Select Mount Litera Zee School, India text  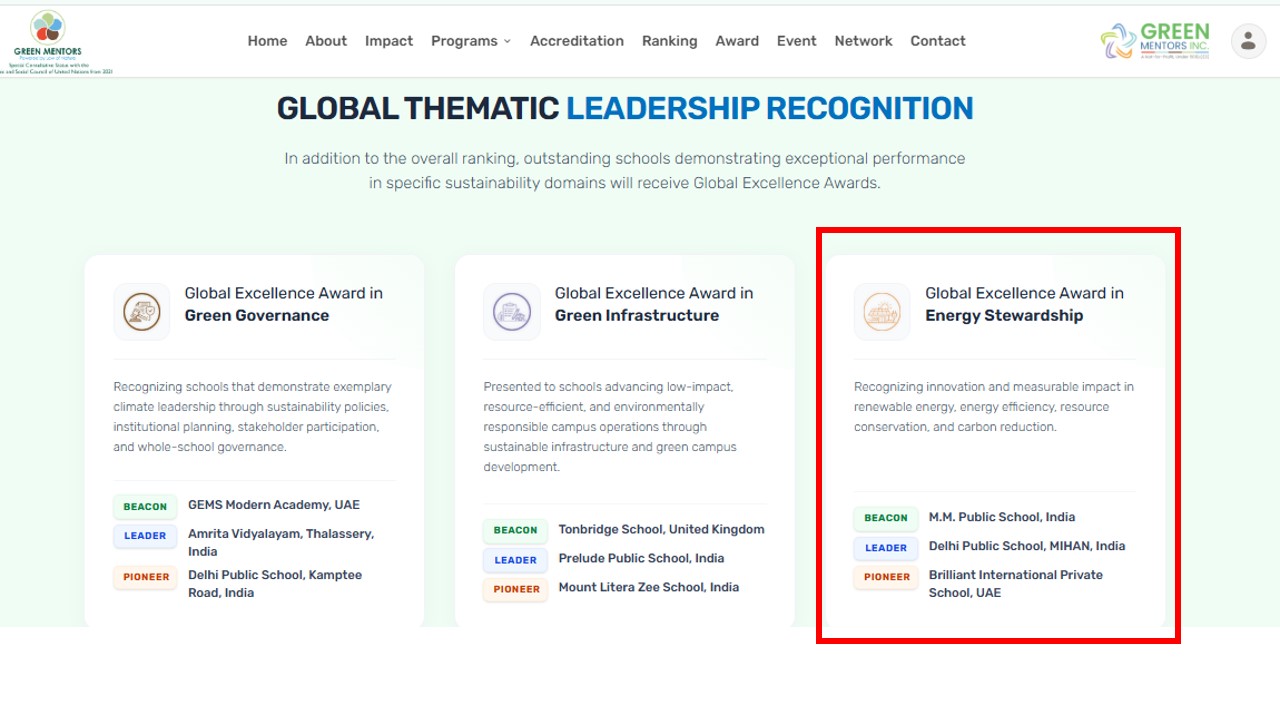649,587
